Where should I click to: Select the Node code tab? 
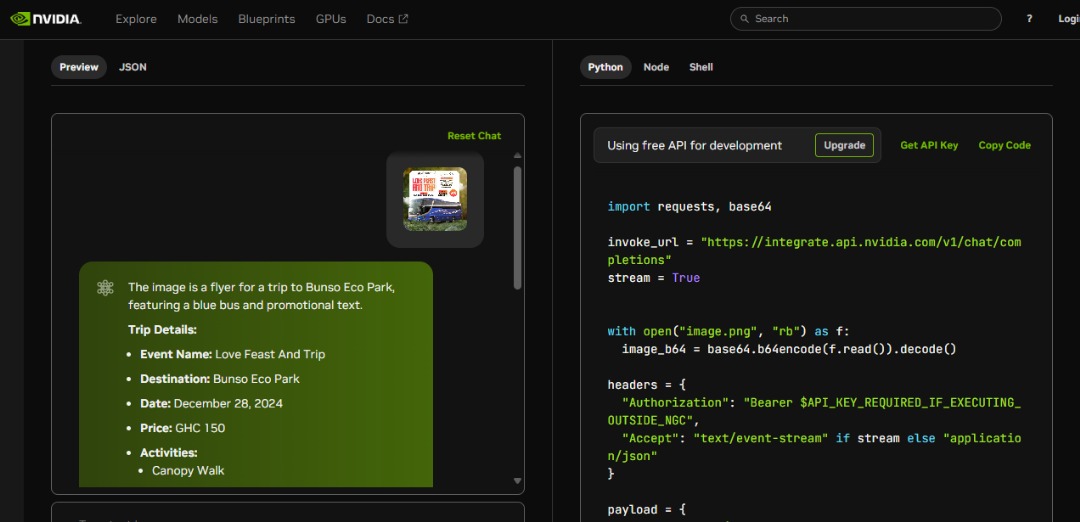point(656,67)
